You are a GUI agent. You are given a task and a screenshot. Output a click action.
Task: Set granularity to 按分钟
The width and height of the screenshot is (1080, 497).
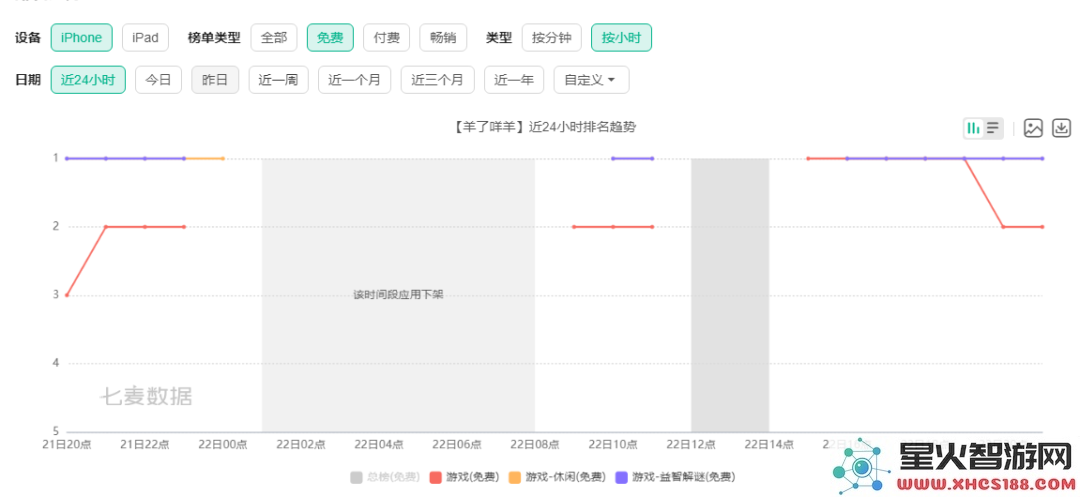552,38
